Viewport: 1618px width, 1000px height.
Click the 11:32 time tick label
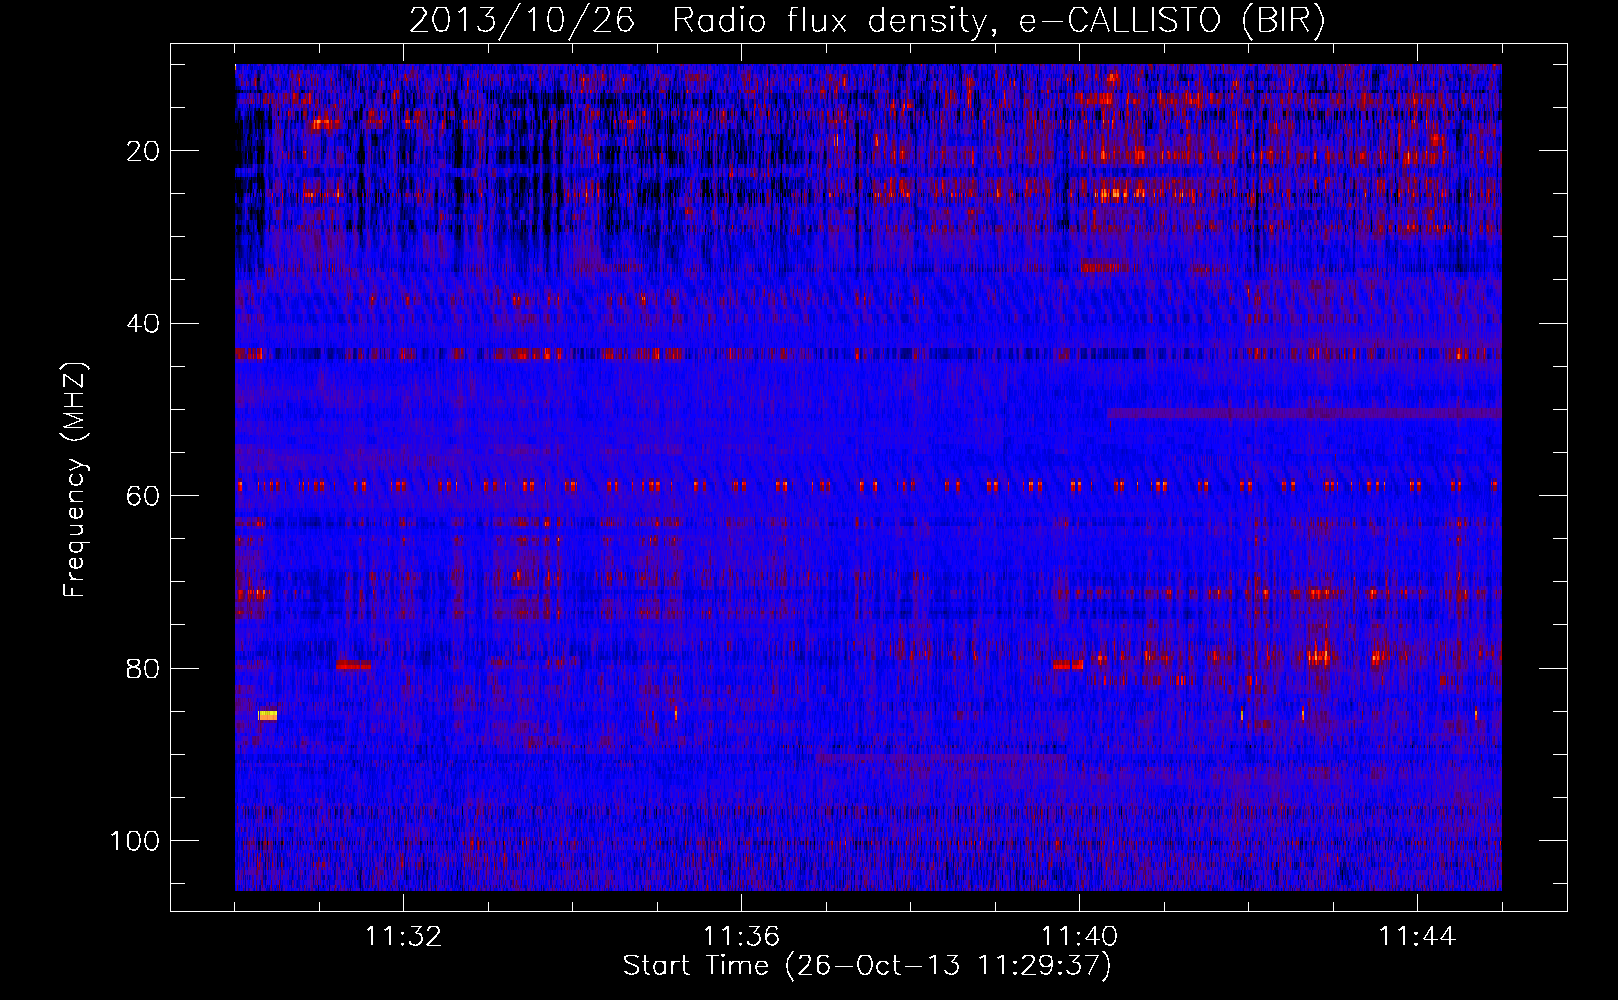tap(403, 936)
